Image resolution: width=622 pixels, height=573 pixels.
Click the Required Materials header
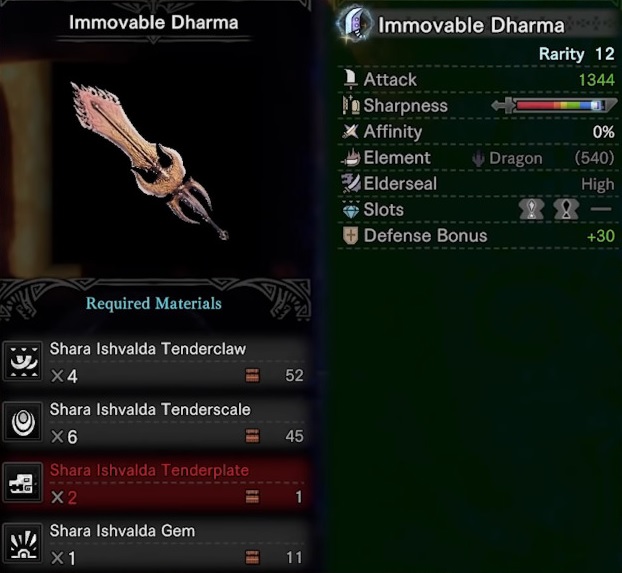pyautogui.click(x=154, y=304)
